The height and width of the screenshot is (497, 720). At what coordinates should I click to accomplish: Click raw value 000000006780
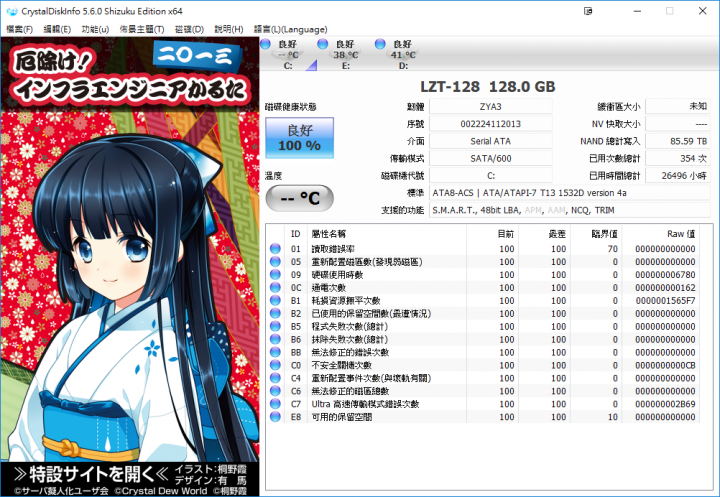[665, 275]
